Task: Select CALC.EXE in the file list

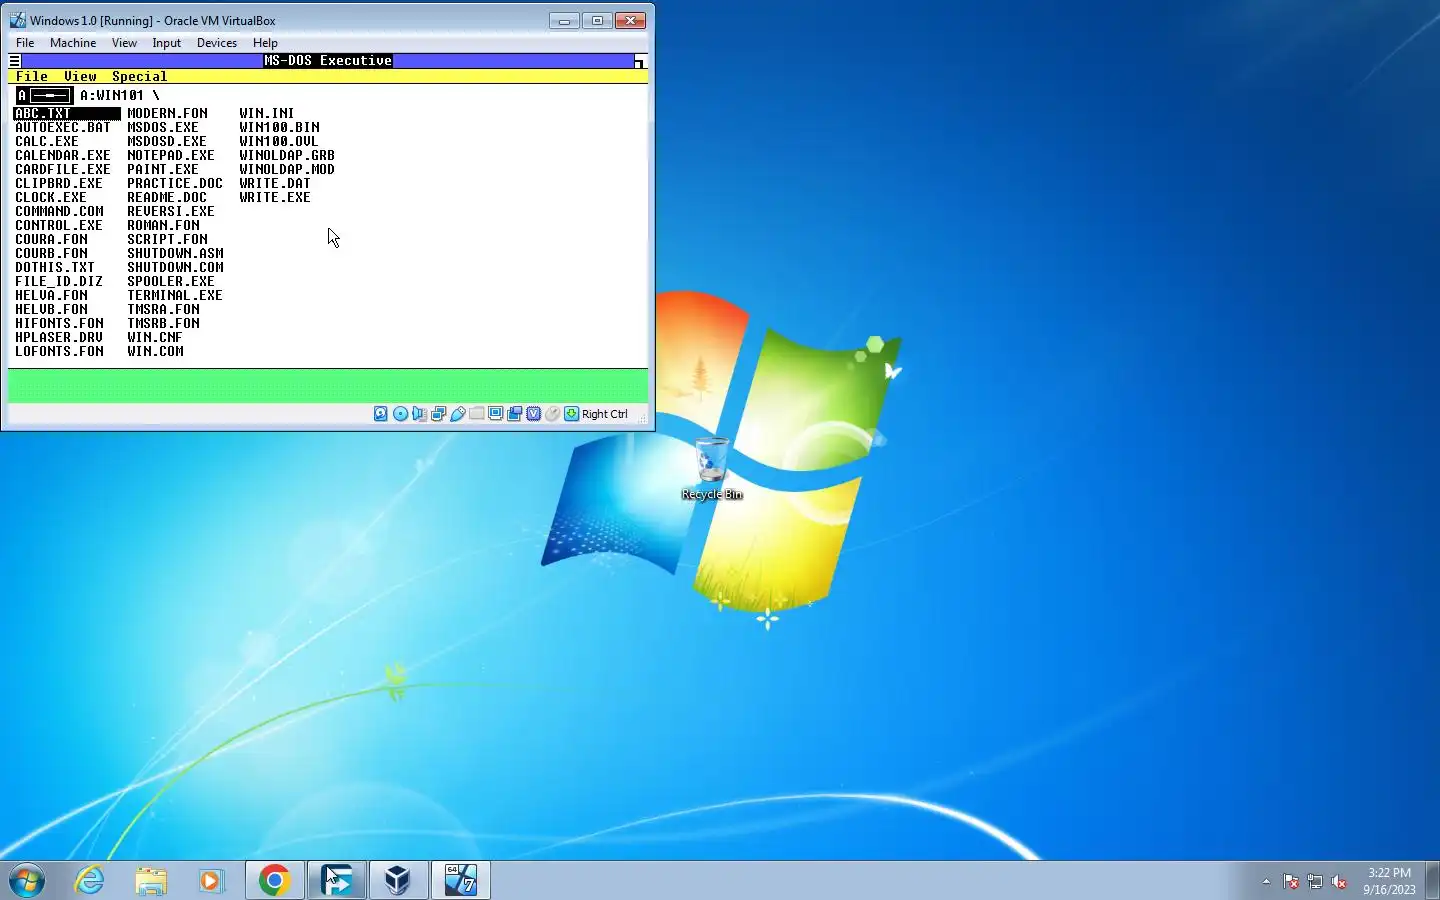Action: click(47, 141)
